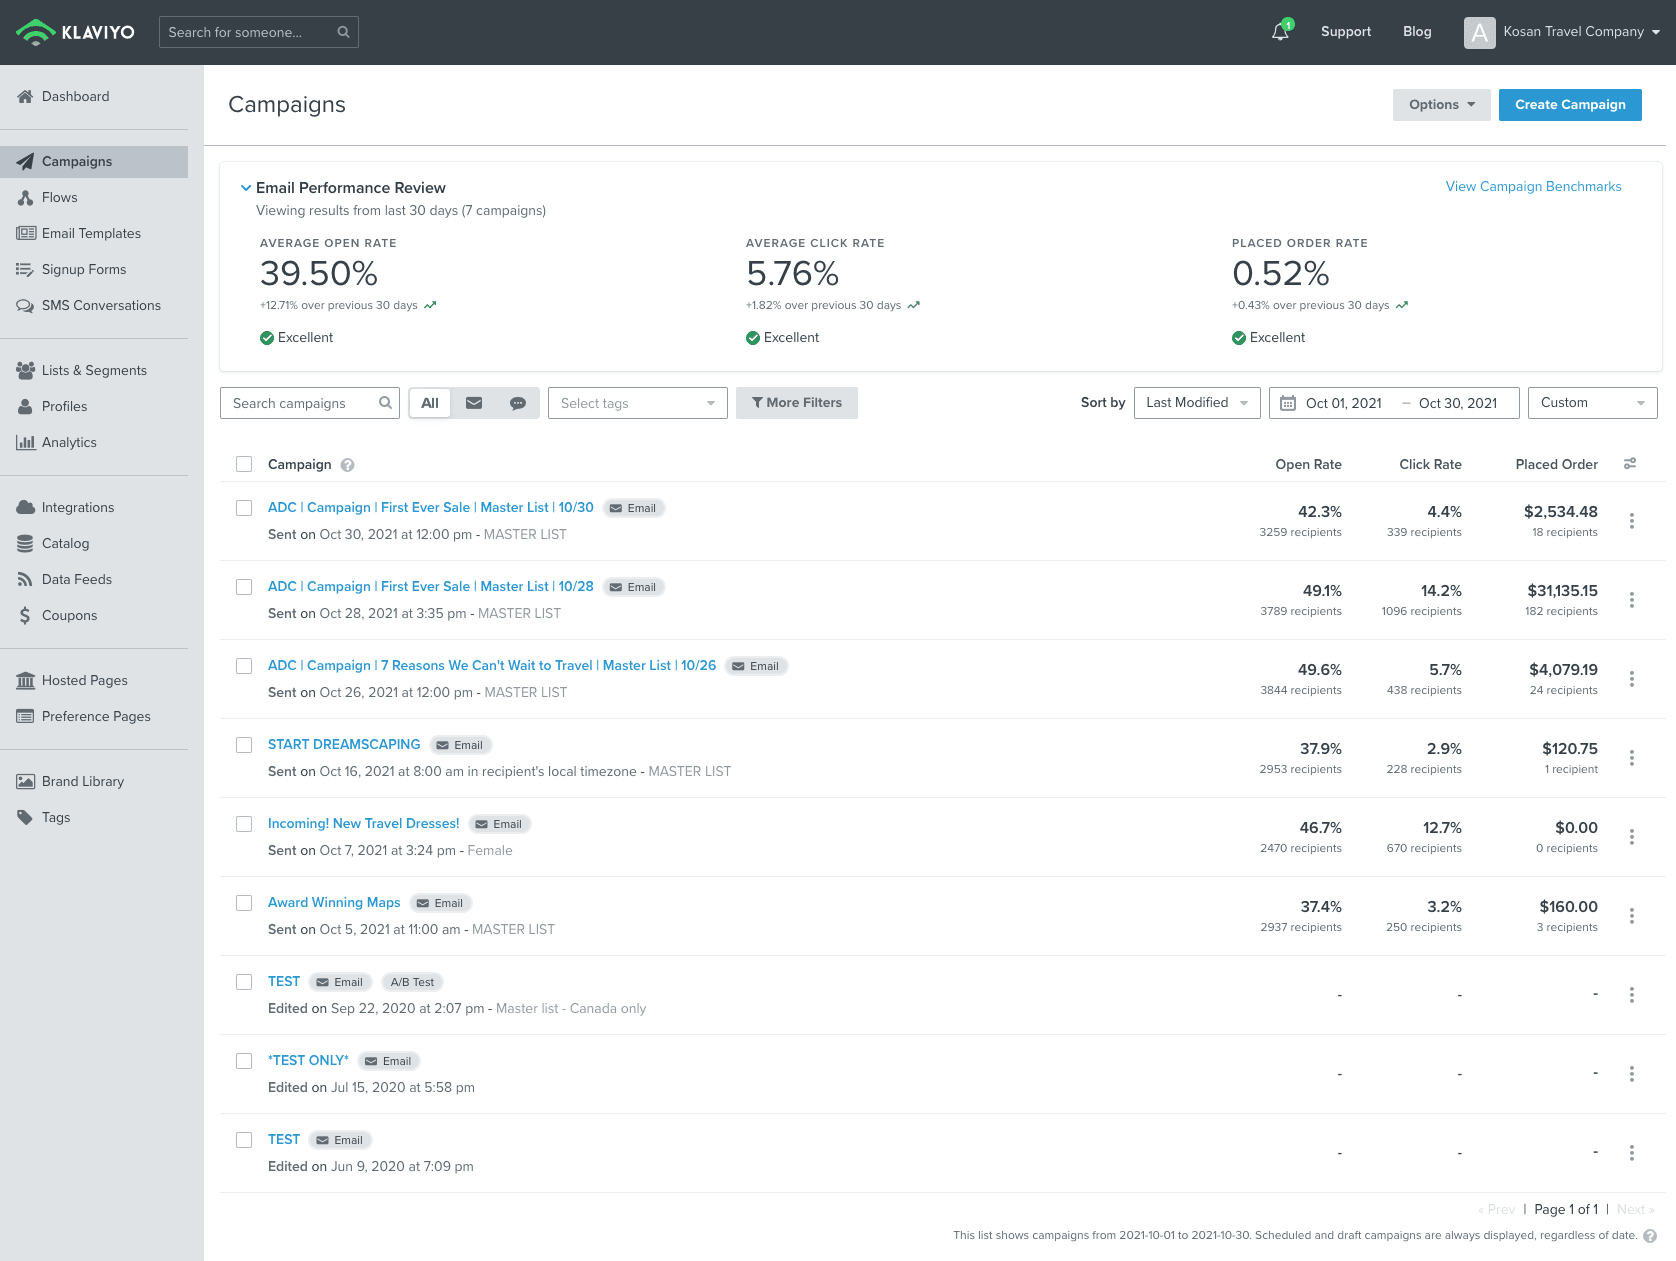
Task: Open column settings icon beside Placed Order
Action: (x=1630, y=464)
